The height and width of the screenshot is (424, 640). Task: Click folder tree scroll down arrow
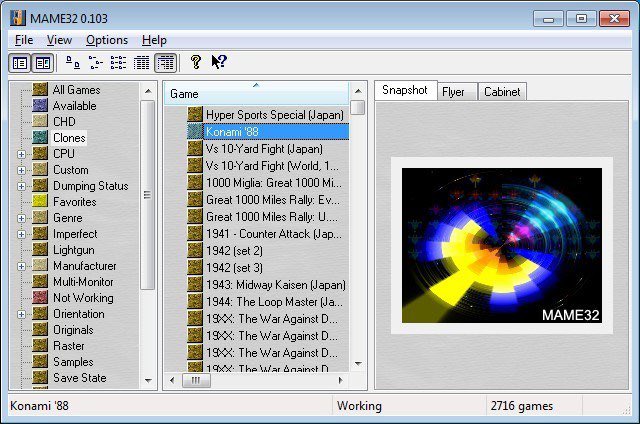(x=148, y=380)
